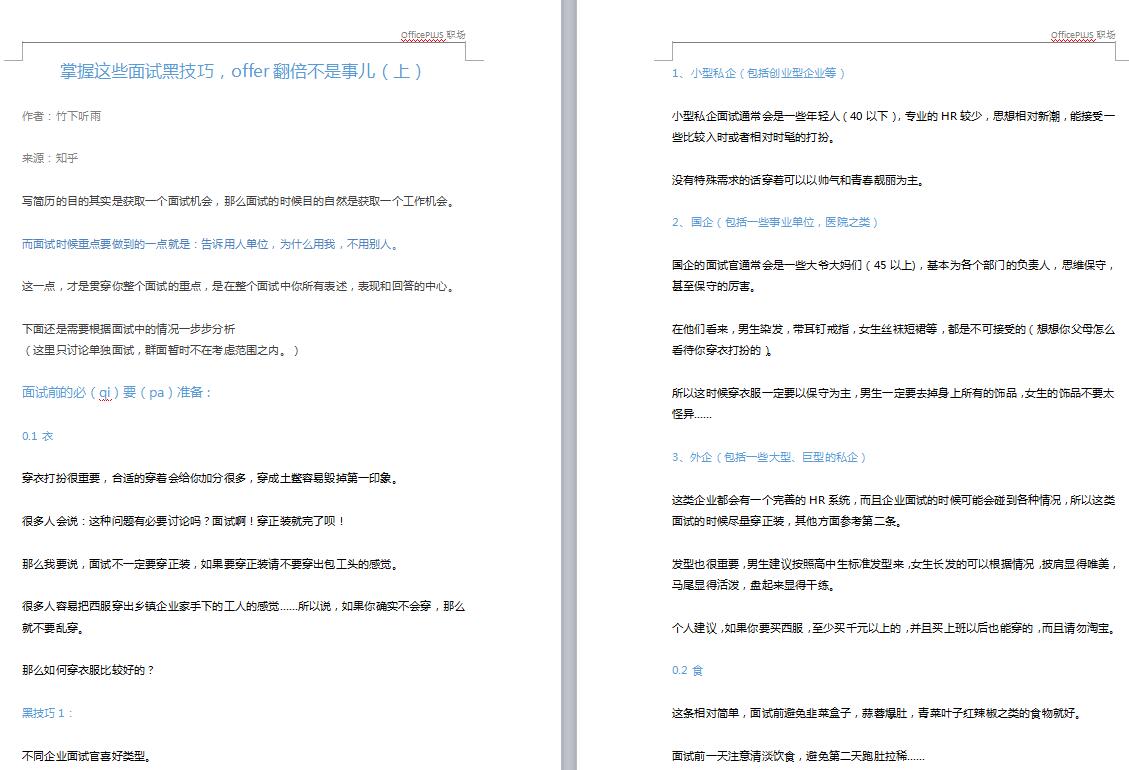Place cursor in paragraph starting 穿衣打扮很重要
1129x770 pixels.
tap(210, 478)
